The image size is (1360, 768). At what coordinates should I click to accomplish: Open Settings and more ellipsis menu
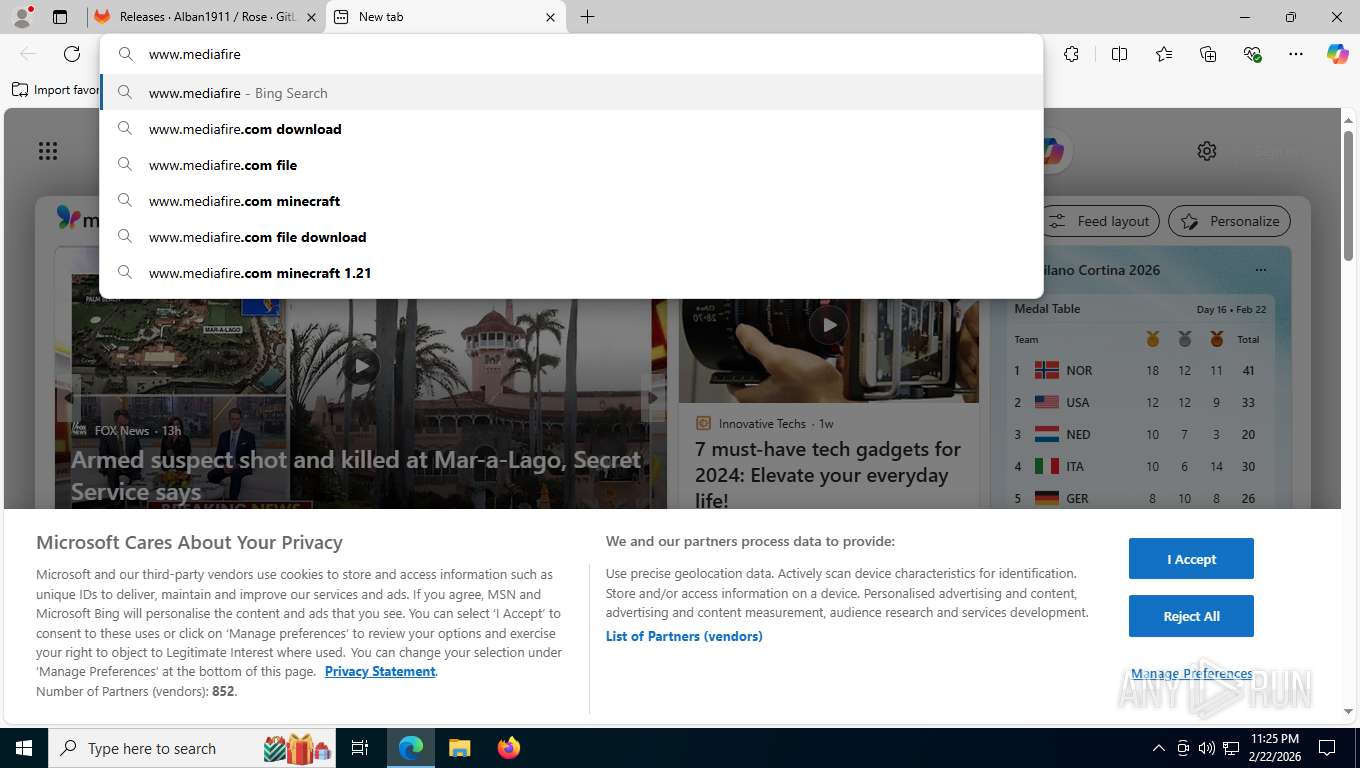pos(1296,54)
